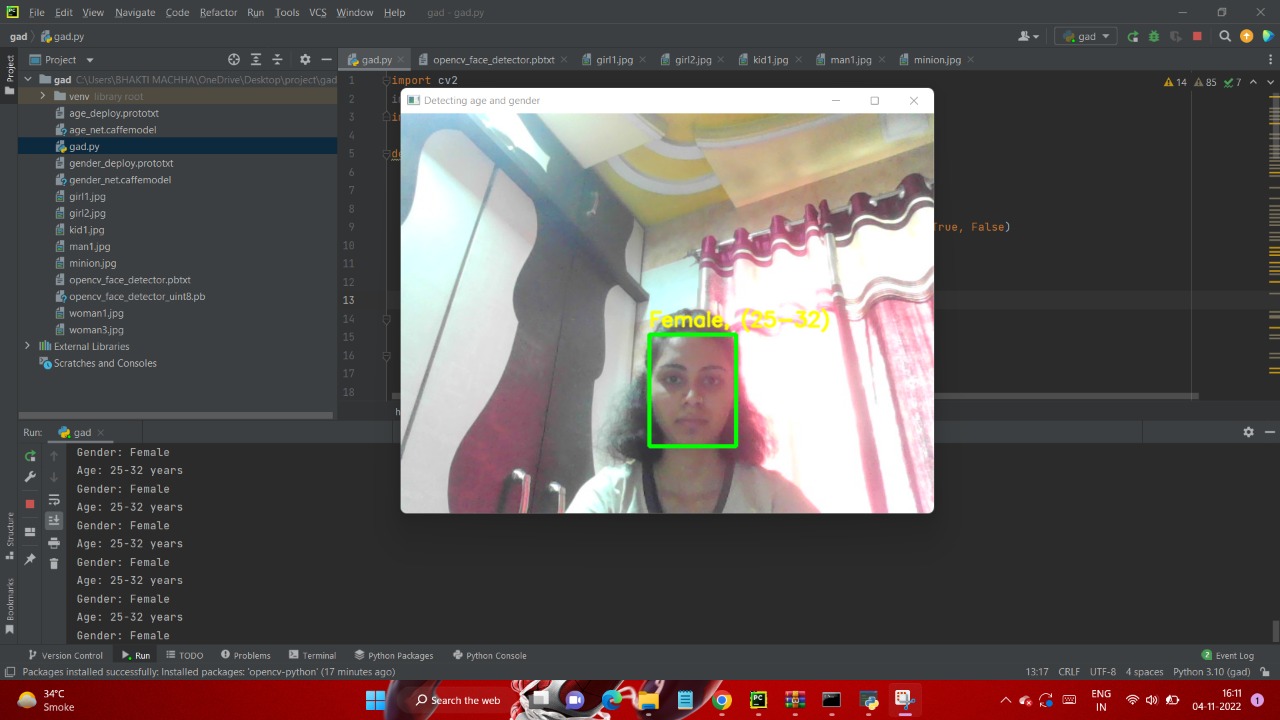Image resolution: width=1280 pixels, height=720 pixels.
Task: Click the green Run arrow in toolbar
Action: click(x=1133, y=36)
